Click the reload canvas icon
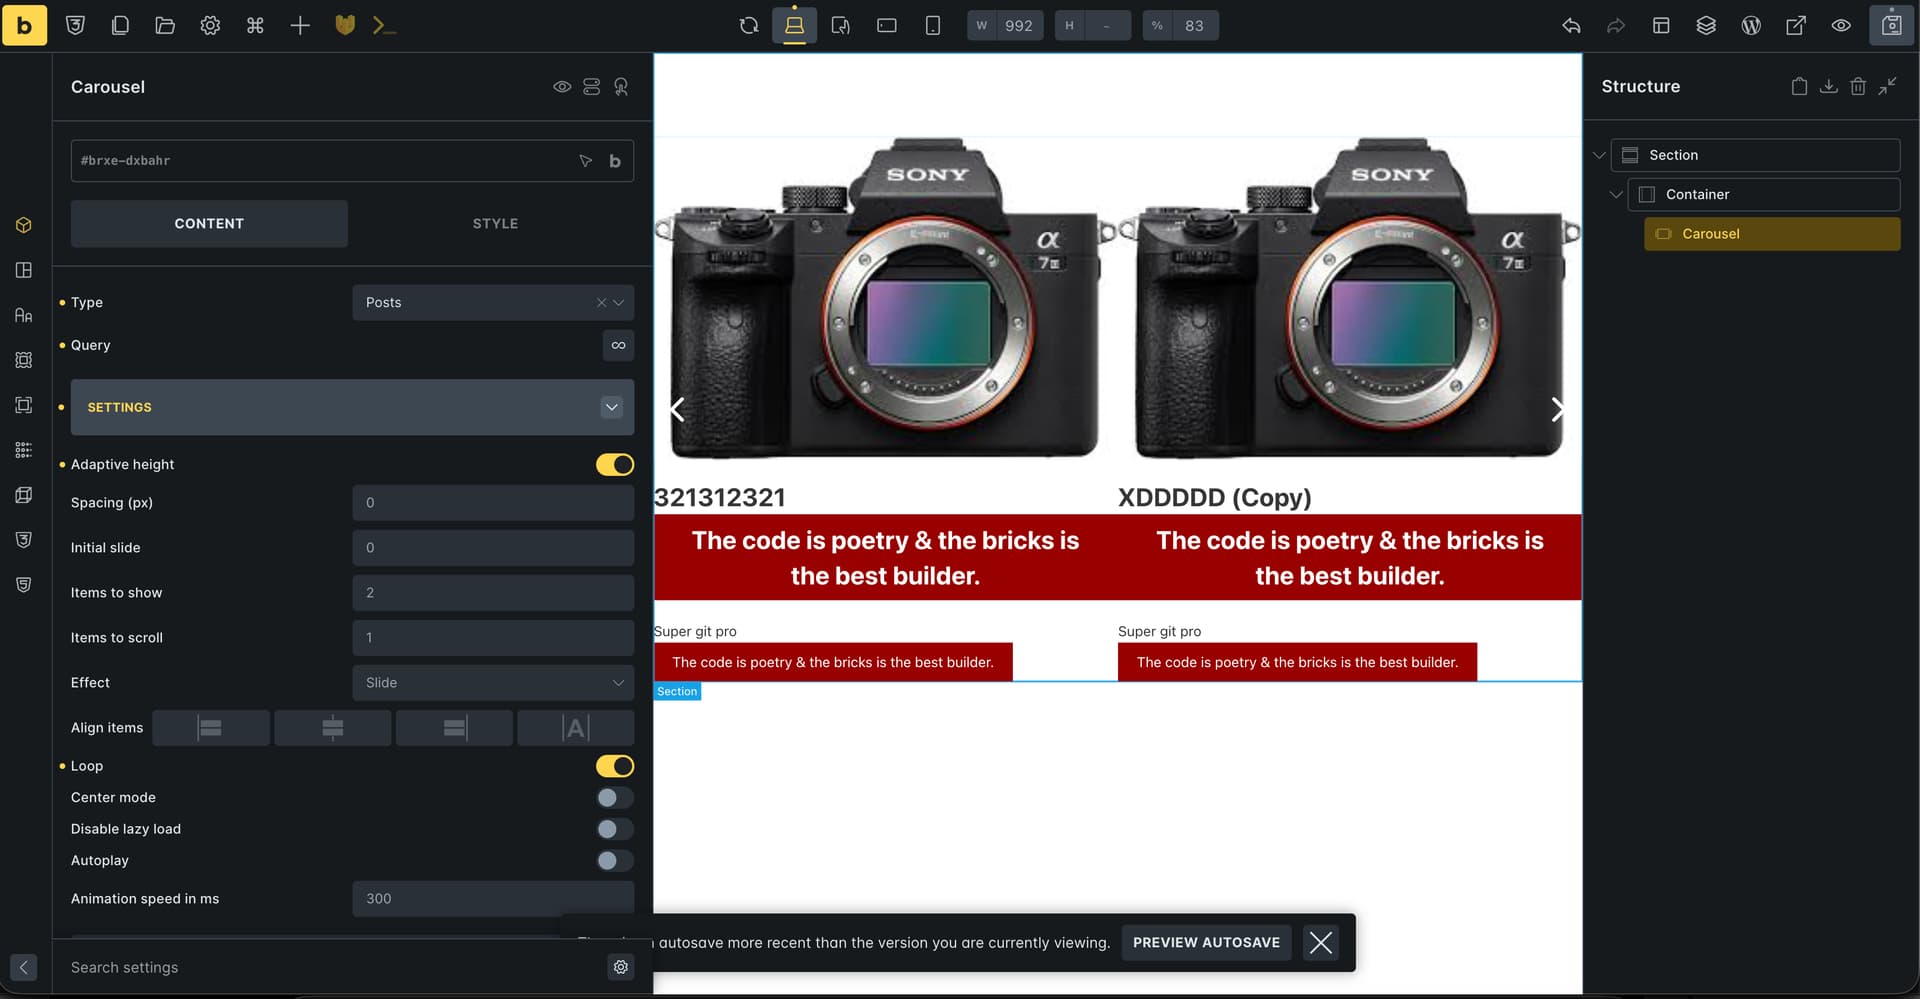 [x=749, y=26]
